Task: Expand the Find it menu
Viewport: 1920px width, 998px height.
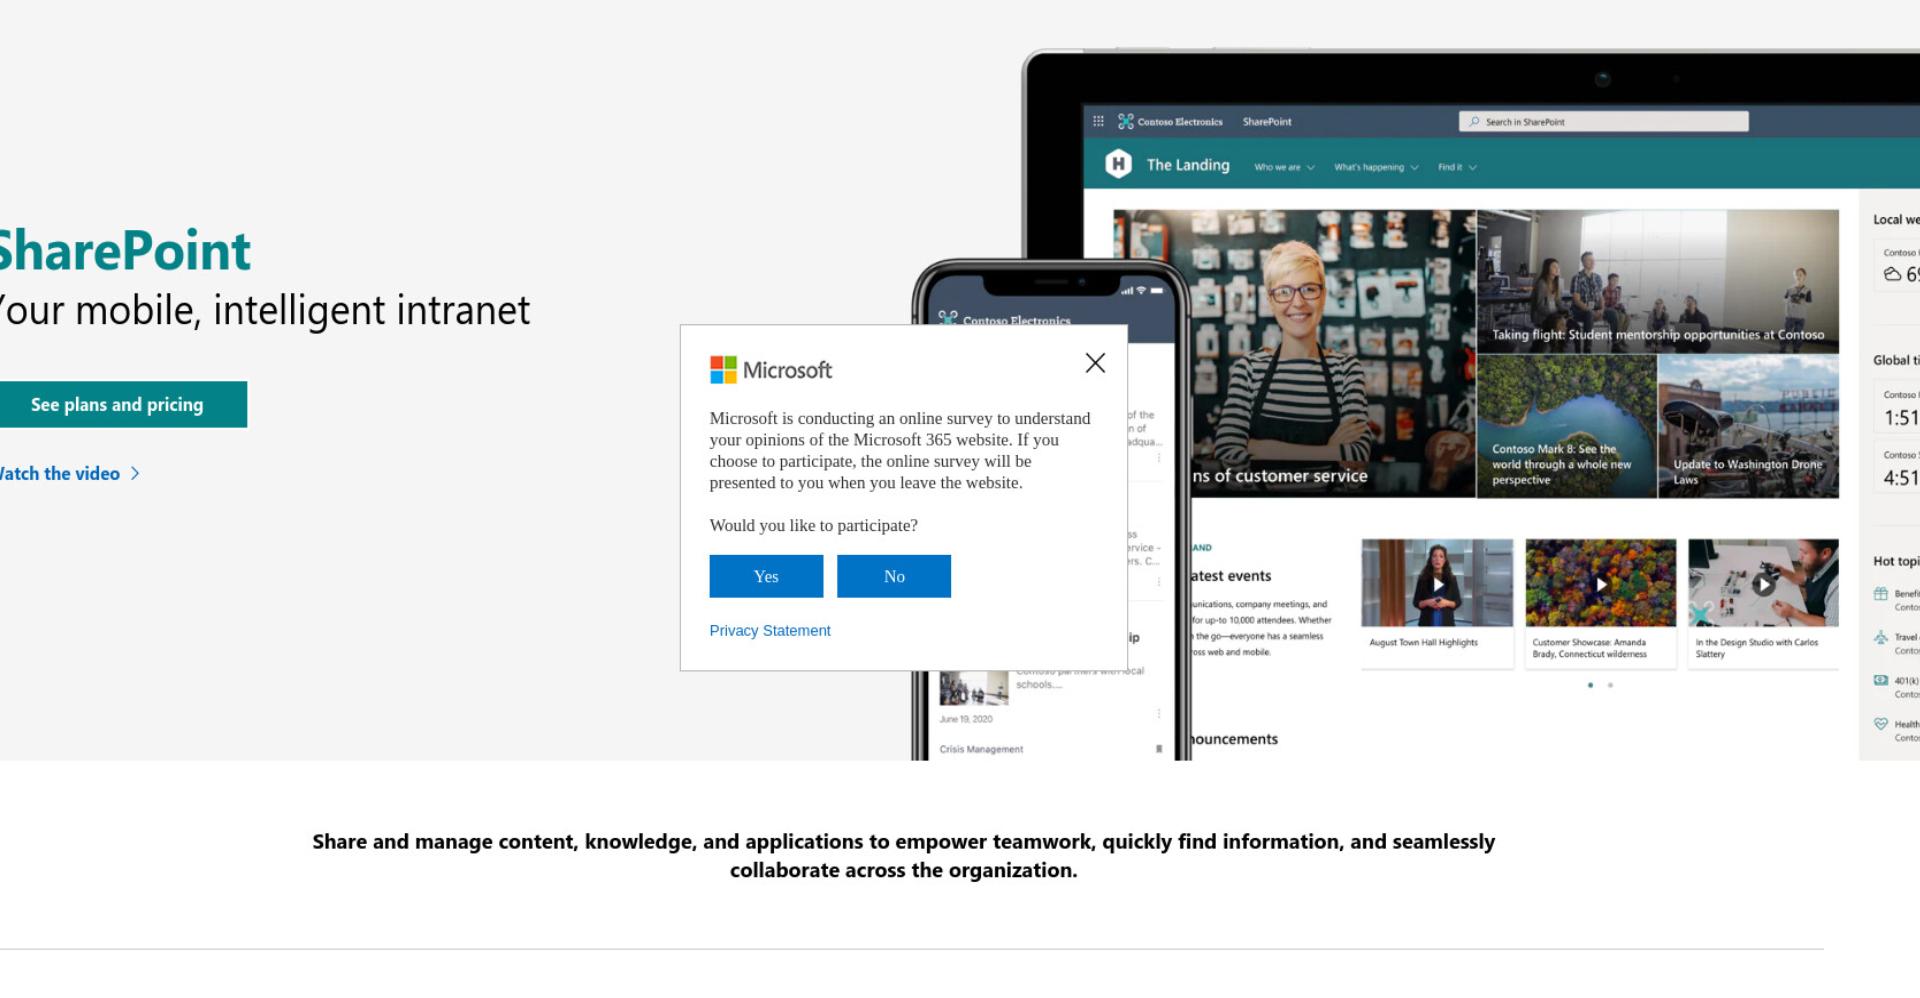Action: click(x=1457, y=167)
